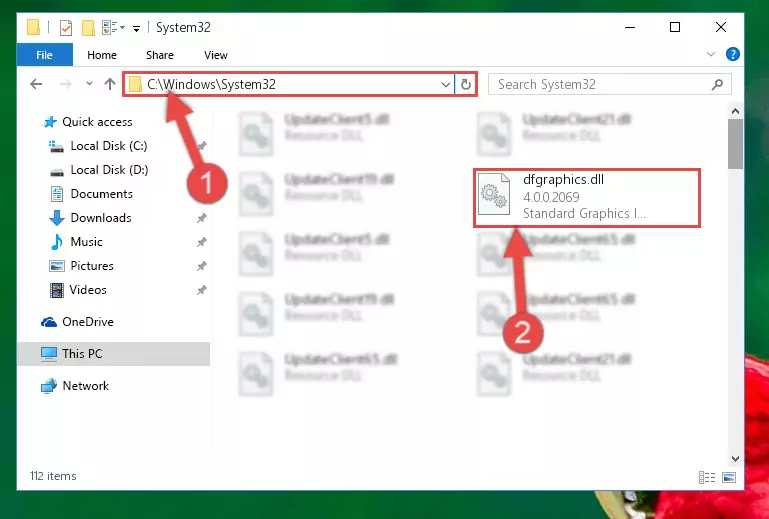This screenshot has height=519, width=769.
Task: Click the 112 items status text
Action: (x=53, y=476)
